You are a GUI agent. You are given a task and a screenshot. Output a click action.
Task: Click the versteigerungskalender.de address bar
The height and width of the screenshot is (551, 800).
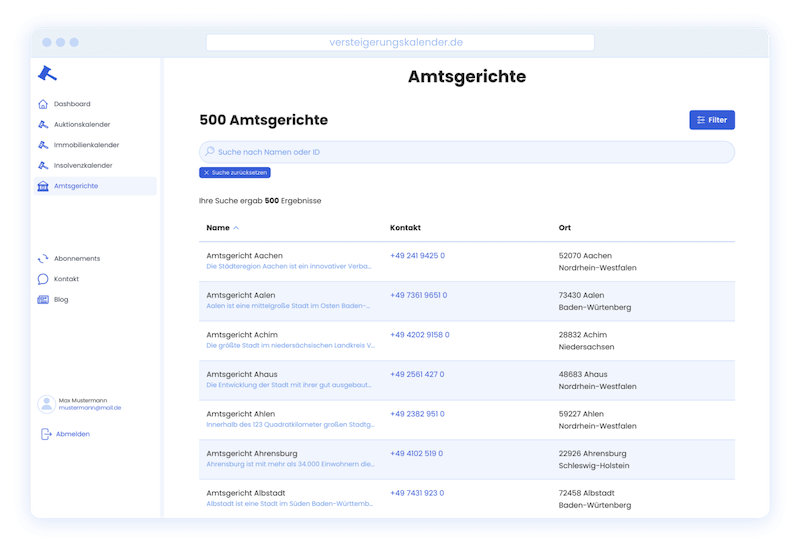click(399, 42)
